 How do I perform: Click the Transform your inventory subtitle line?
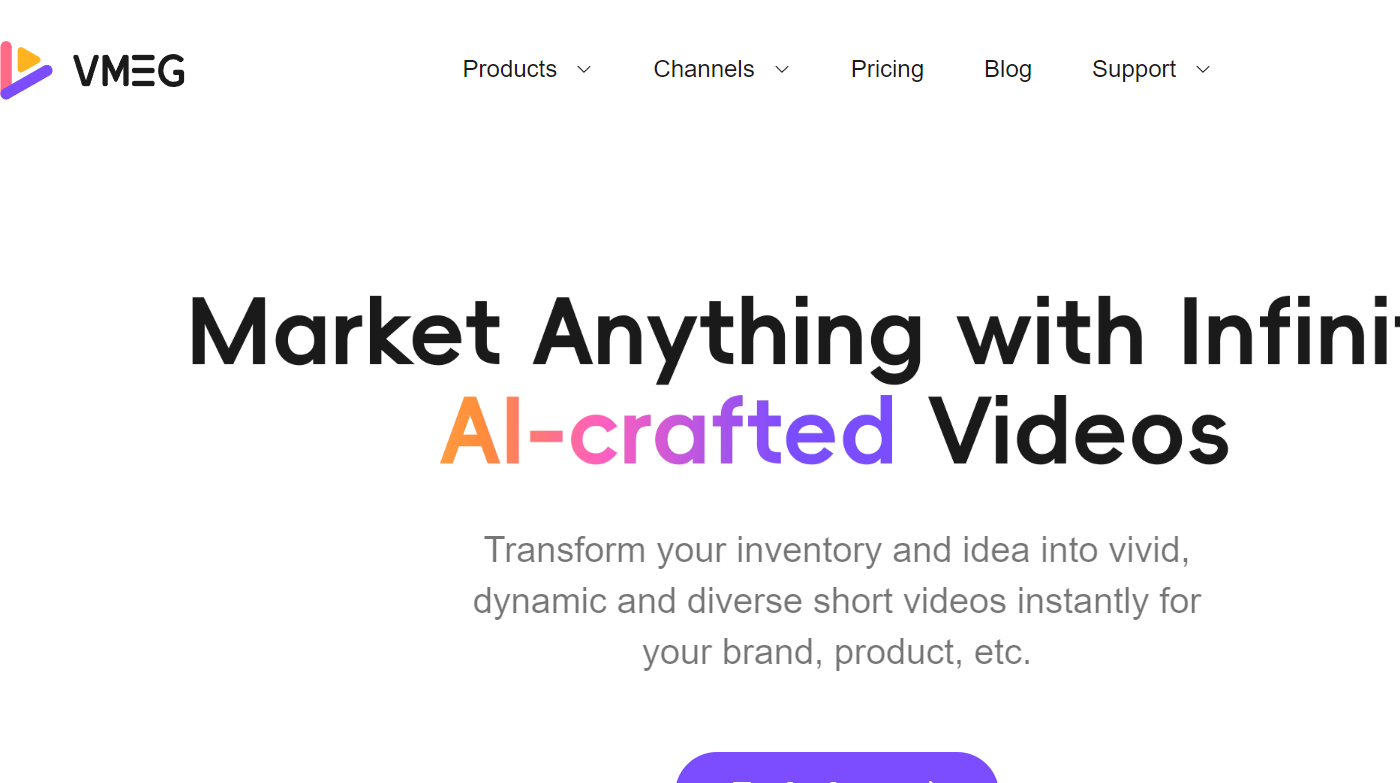pyautogui.click(x=837, y=550)
